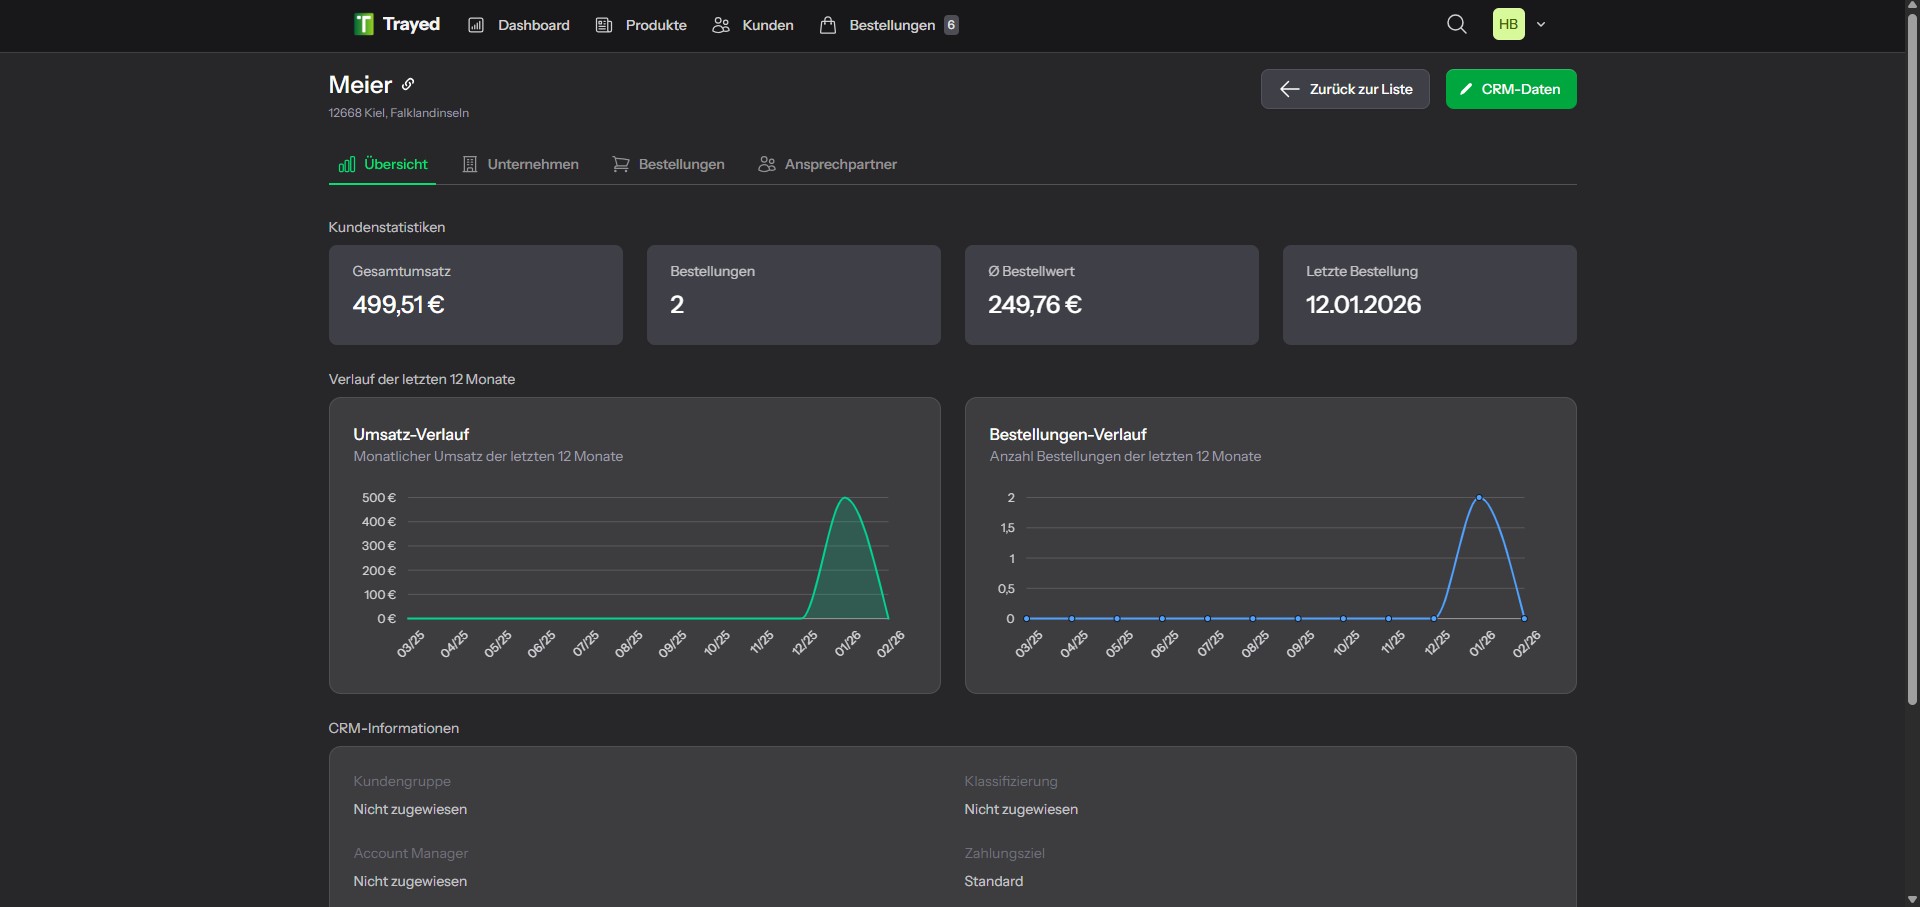Click the Produkte icon in navbar
The image size is (1920, 907).
coord(604,25)
